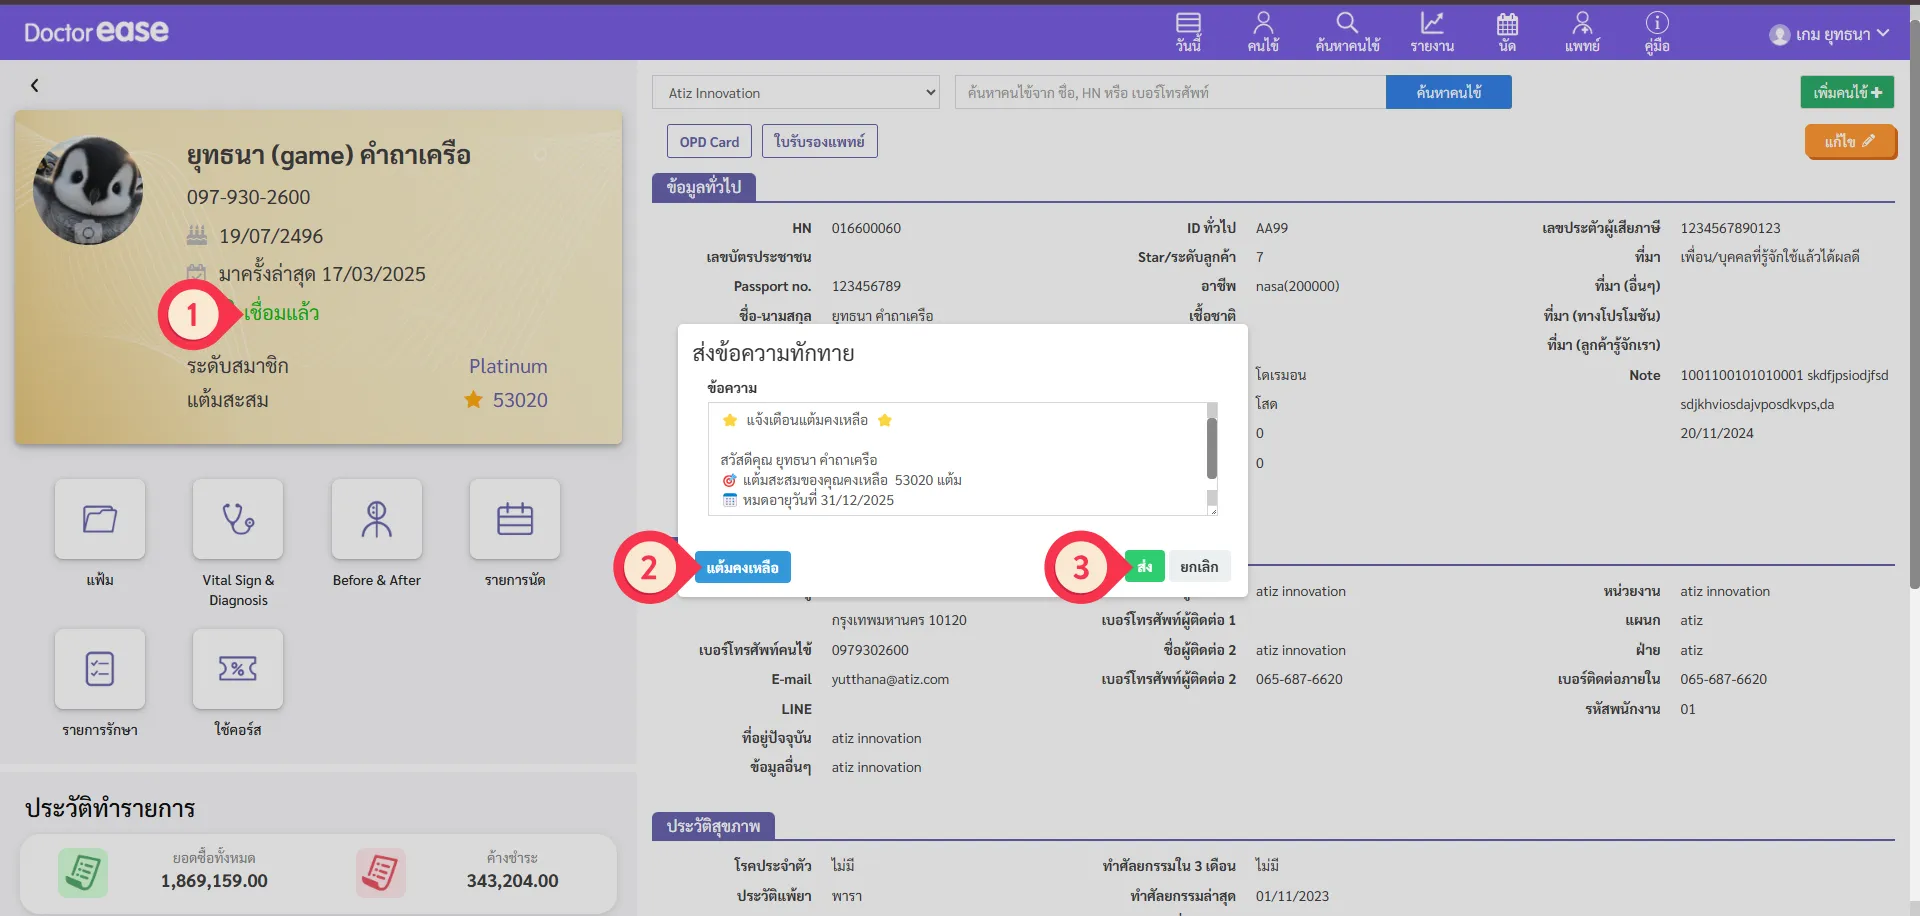This screenshot has height=916, width=1920.
Task: Open the คู่มือ info icon in navbar
Action: point(1657,32)
